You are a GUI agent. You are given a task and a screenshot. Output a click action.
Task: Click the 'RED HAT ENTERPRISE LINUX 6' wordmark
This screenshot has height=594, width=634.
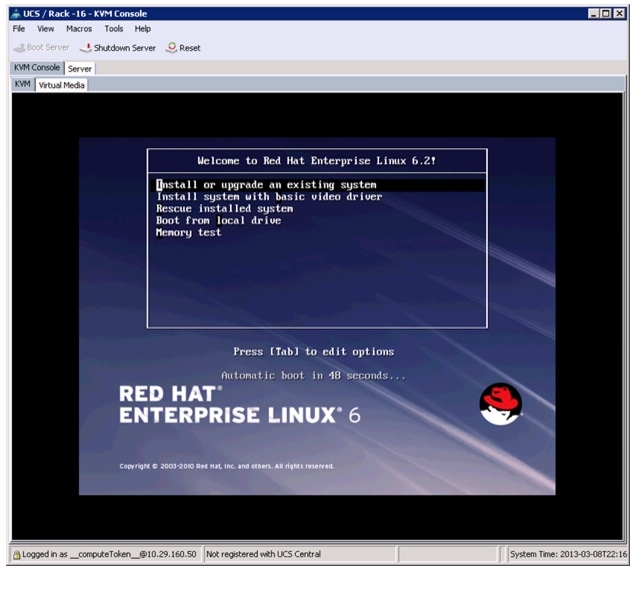(239, 404)
